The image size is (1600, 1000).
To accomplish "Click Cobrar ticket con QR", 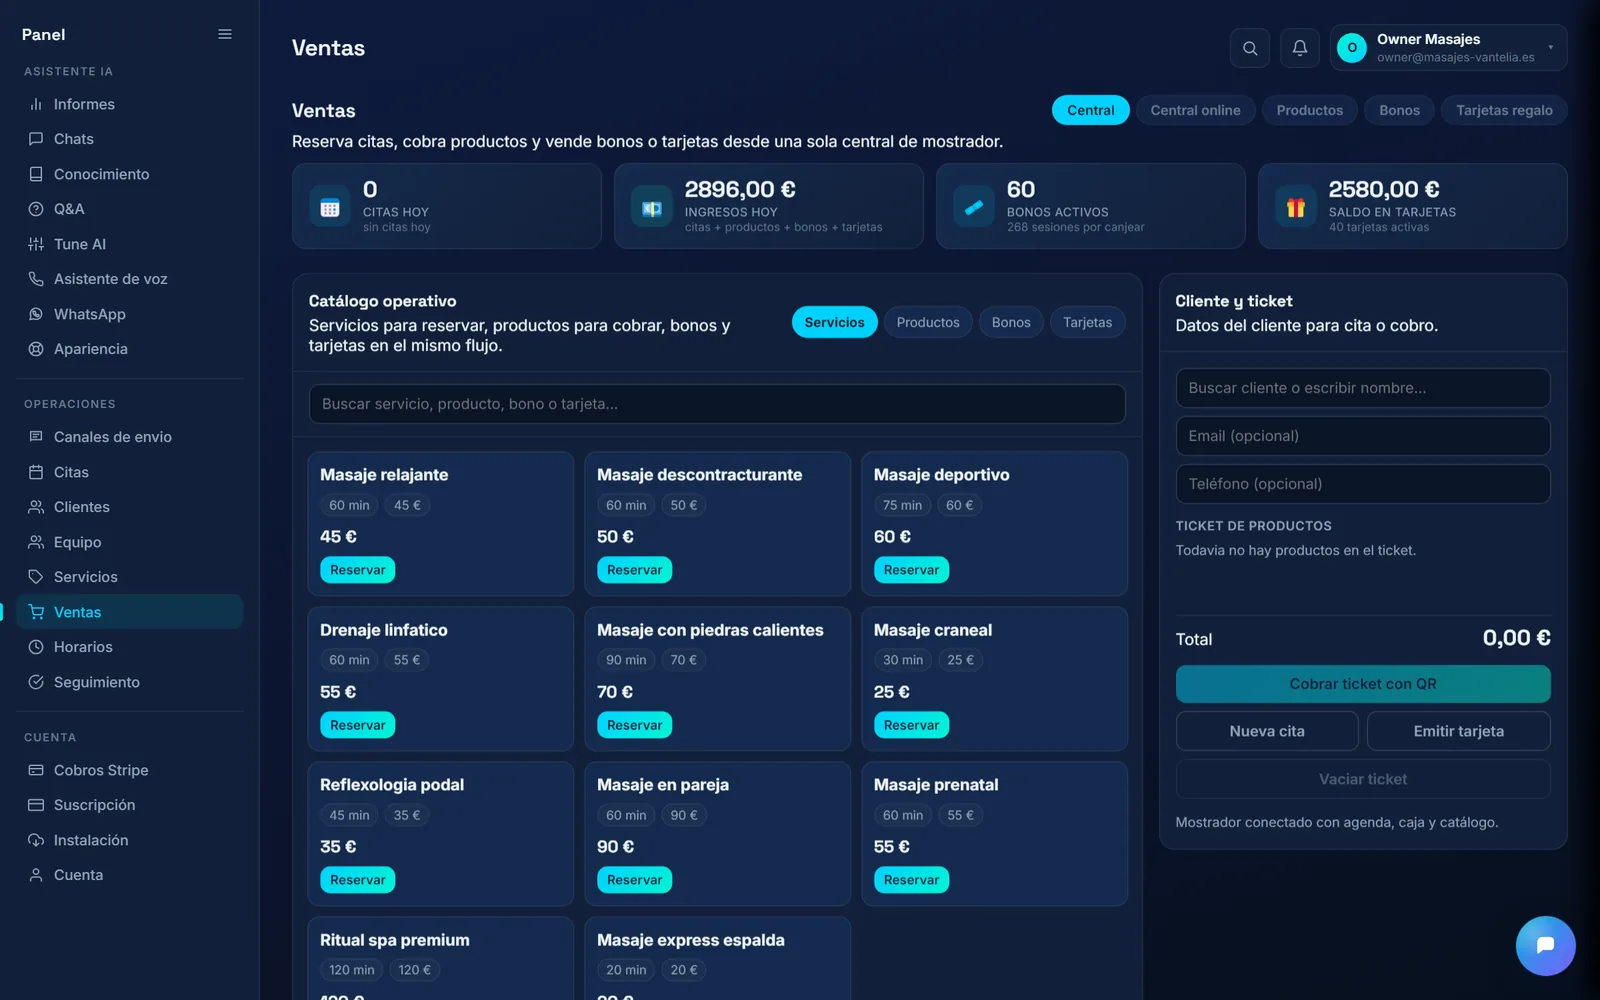I will (1363, 684).
